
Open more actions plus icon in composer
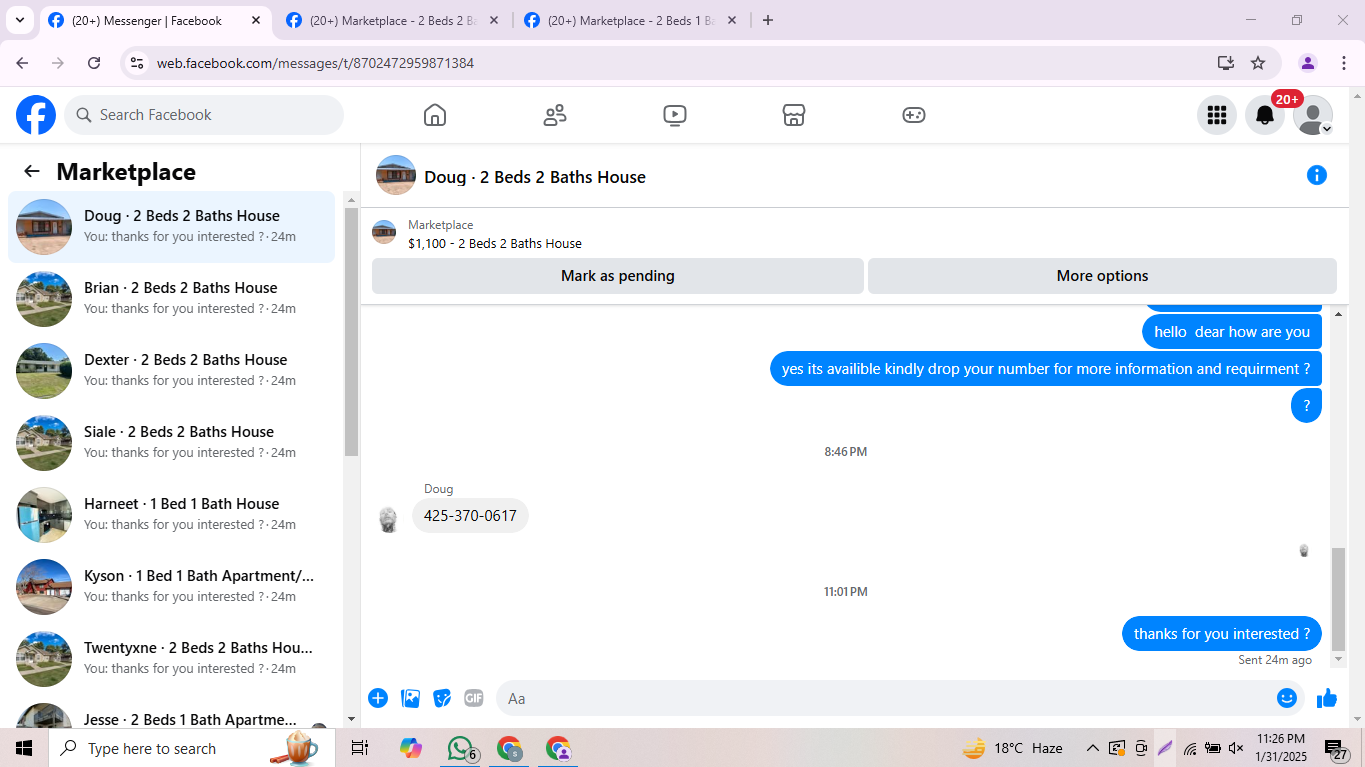pyautogui.click(x=378, y=698)
